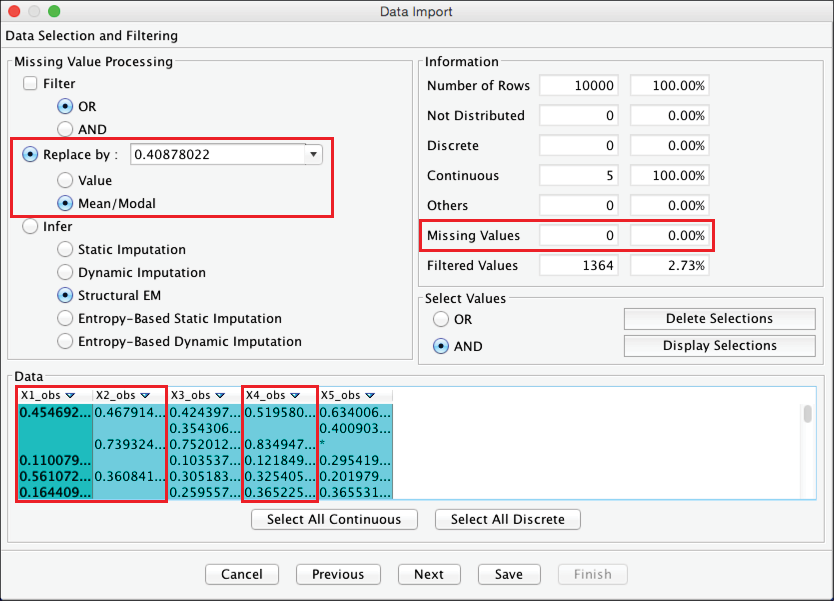This screenshot has width=834, height=601.
Task: Select the Value radio button
Action: coord(66,181)
